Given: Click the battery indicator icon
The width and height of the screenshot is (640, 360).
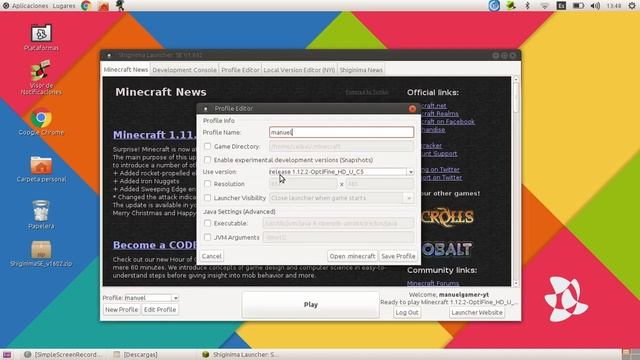Looking at the screenshot, I should click(578, 6).
